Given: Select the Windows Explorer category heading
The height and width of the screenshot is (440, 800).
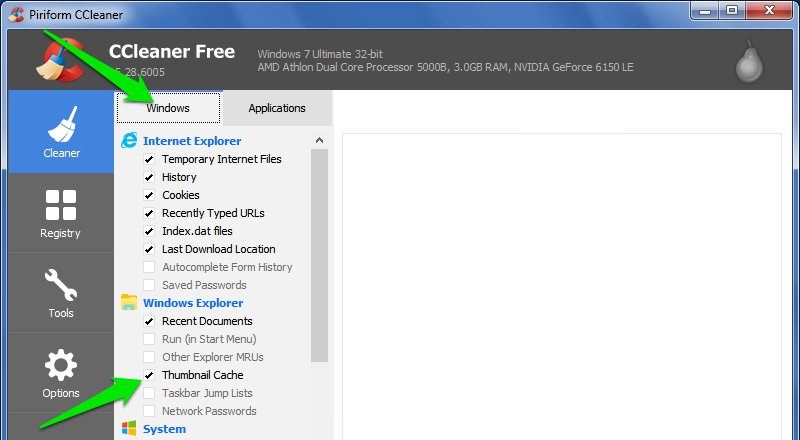Looking at the screenshot, I should click(193, 303).
